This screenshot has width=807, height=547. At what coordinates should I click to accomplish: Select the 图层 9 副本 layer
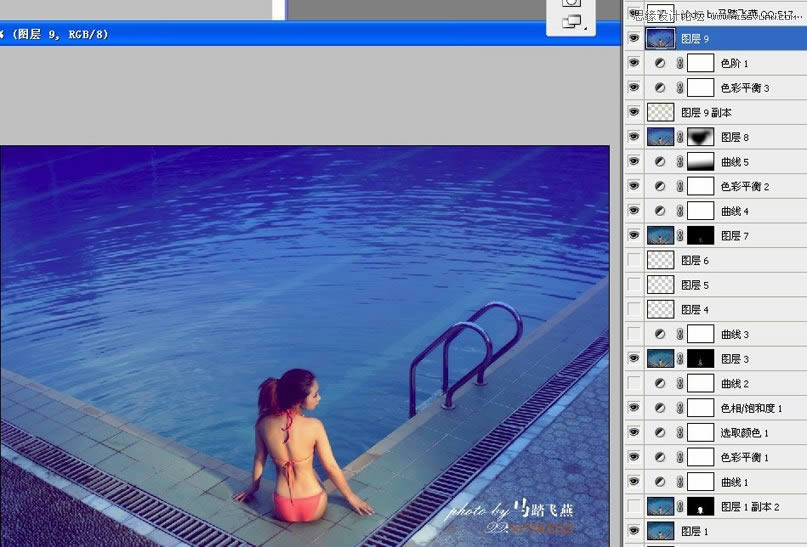pyautogui.click(x=706, y=113)
